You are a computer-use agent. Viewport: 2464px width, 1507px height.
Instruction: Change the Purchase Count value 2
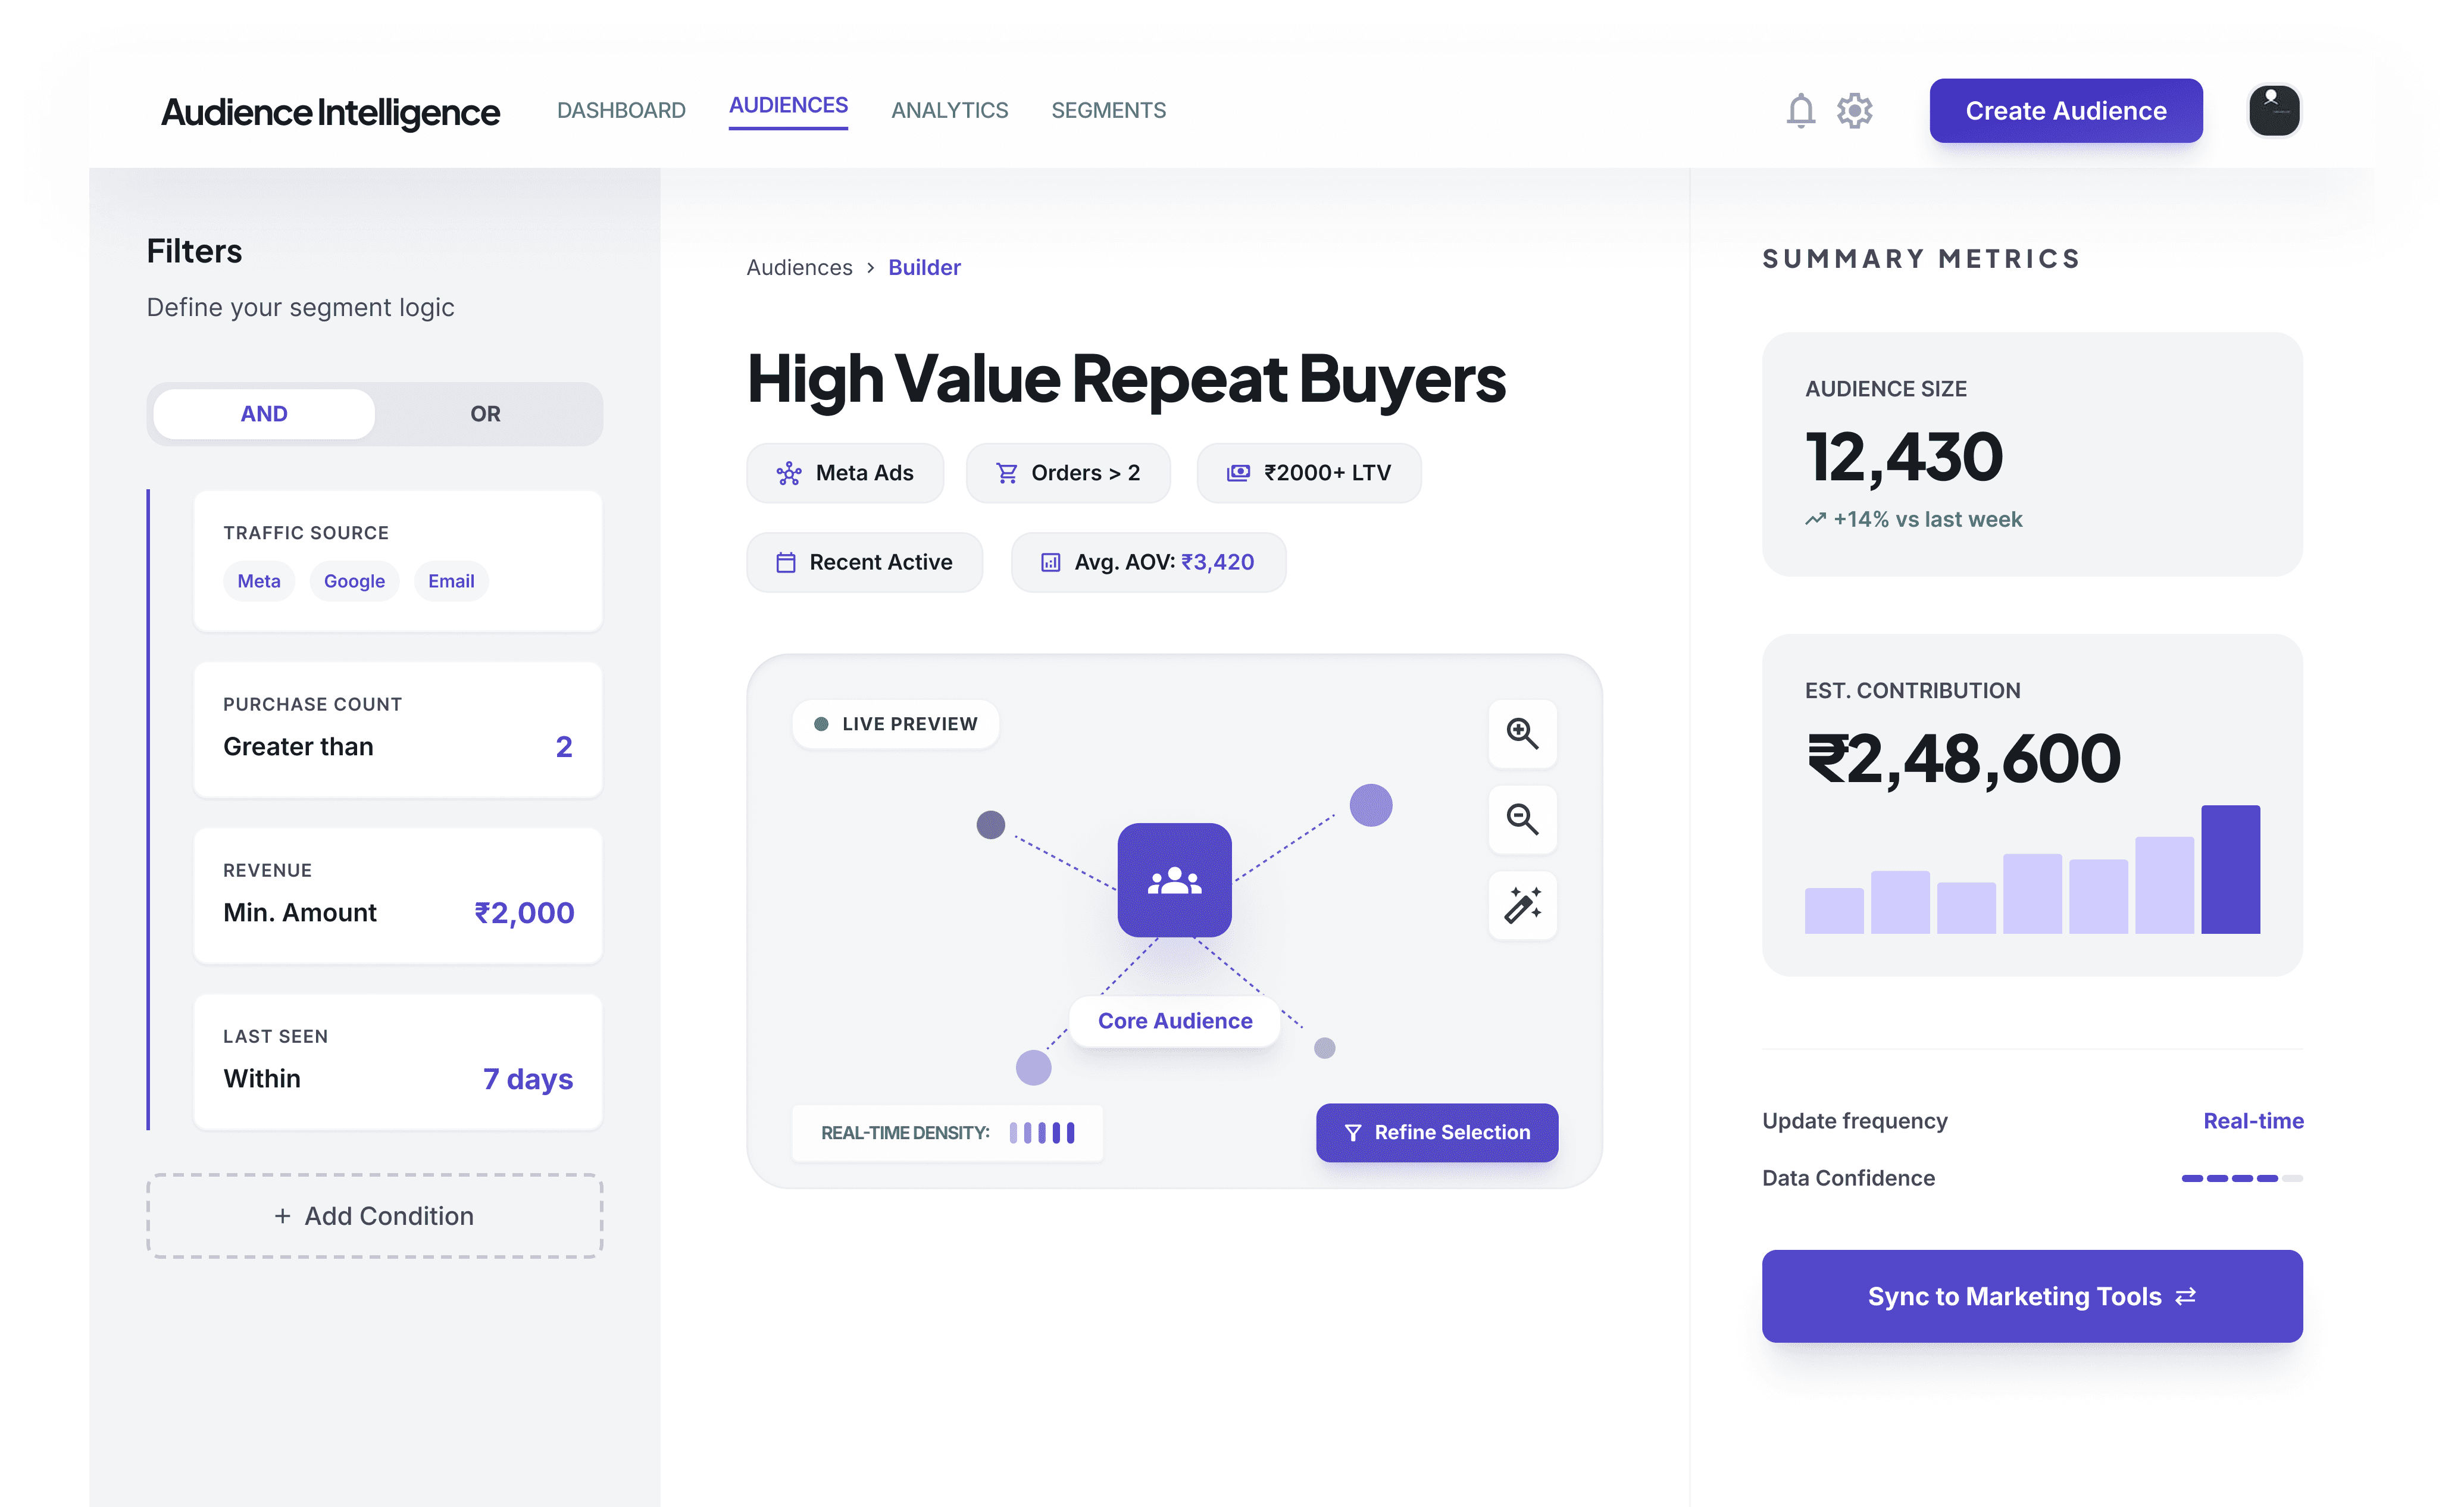click(x=564, y=747)
